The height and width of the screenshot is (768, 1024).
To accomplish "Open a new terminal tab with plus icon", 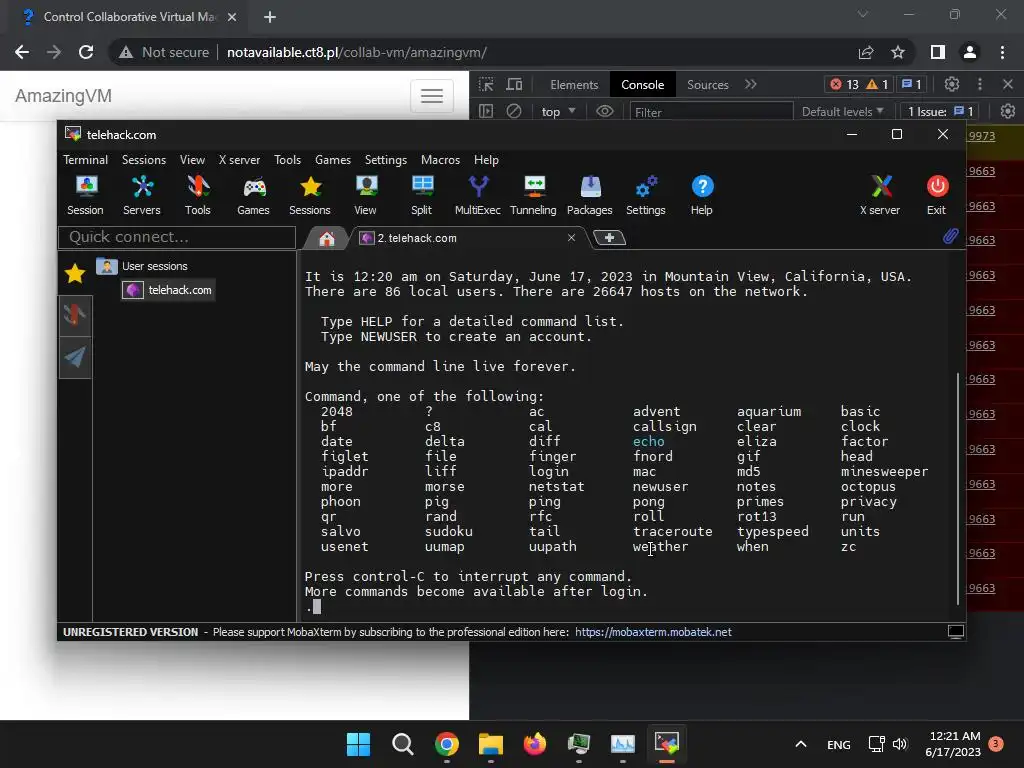I will click(x=609, y=238).
